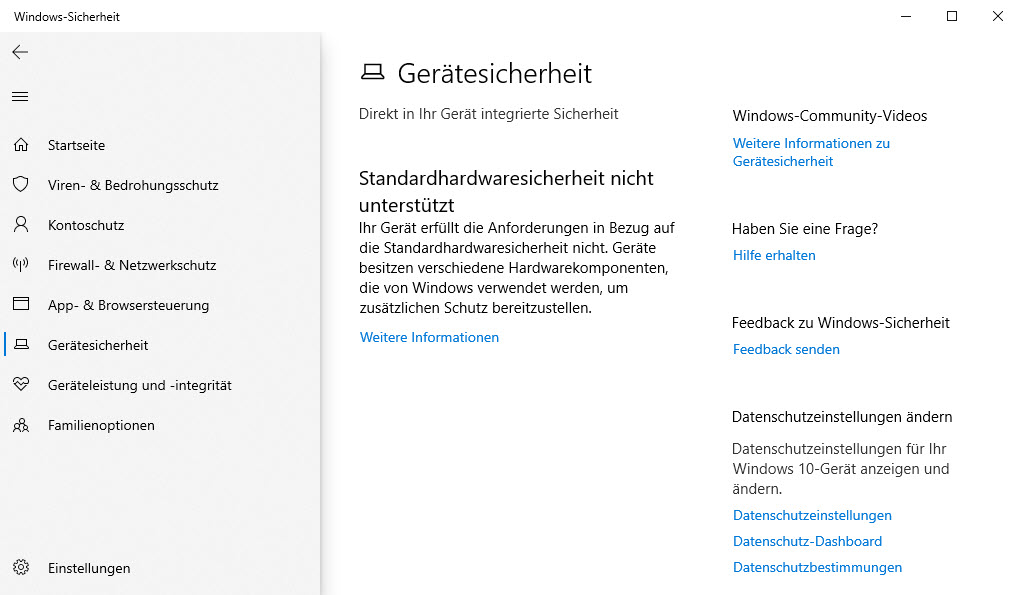Click the back arrow icon
Screen dimensions: 1021x595
coord(20,52)
